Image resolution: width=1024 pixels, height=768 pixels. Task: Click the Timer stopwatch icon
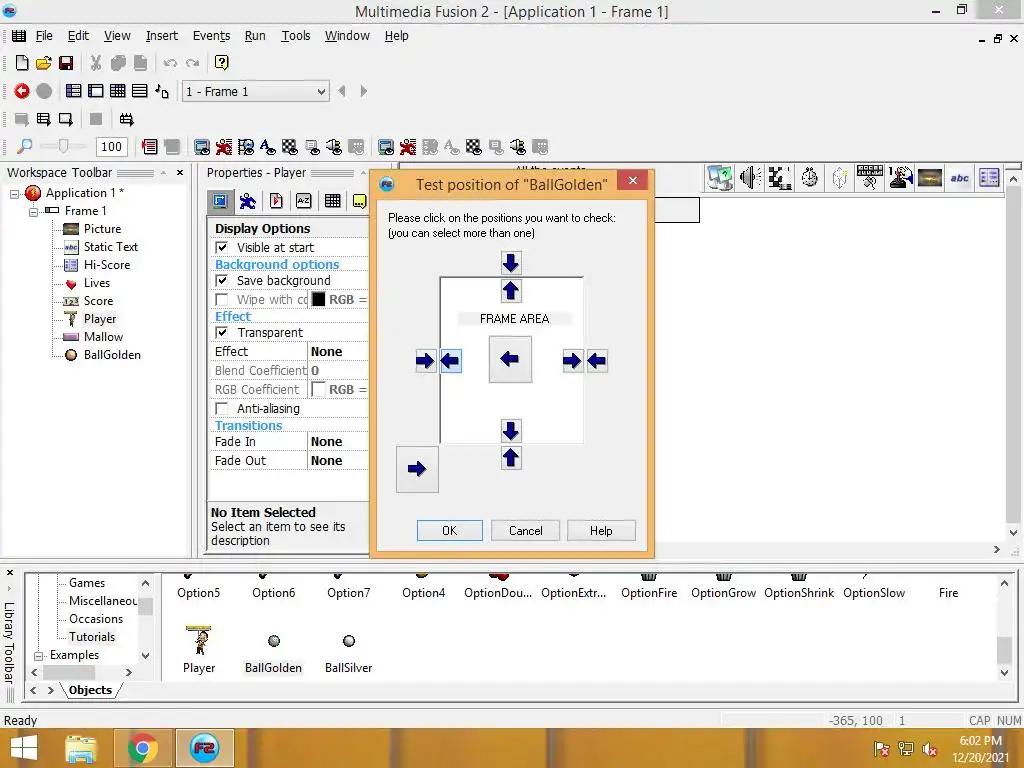pyautogui.click(x=810, y=178)
